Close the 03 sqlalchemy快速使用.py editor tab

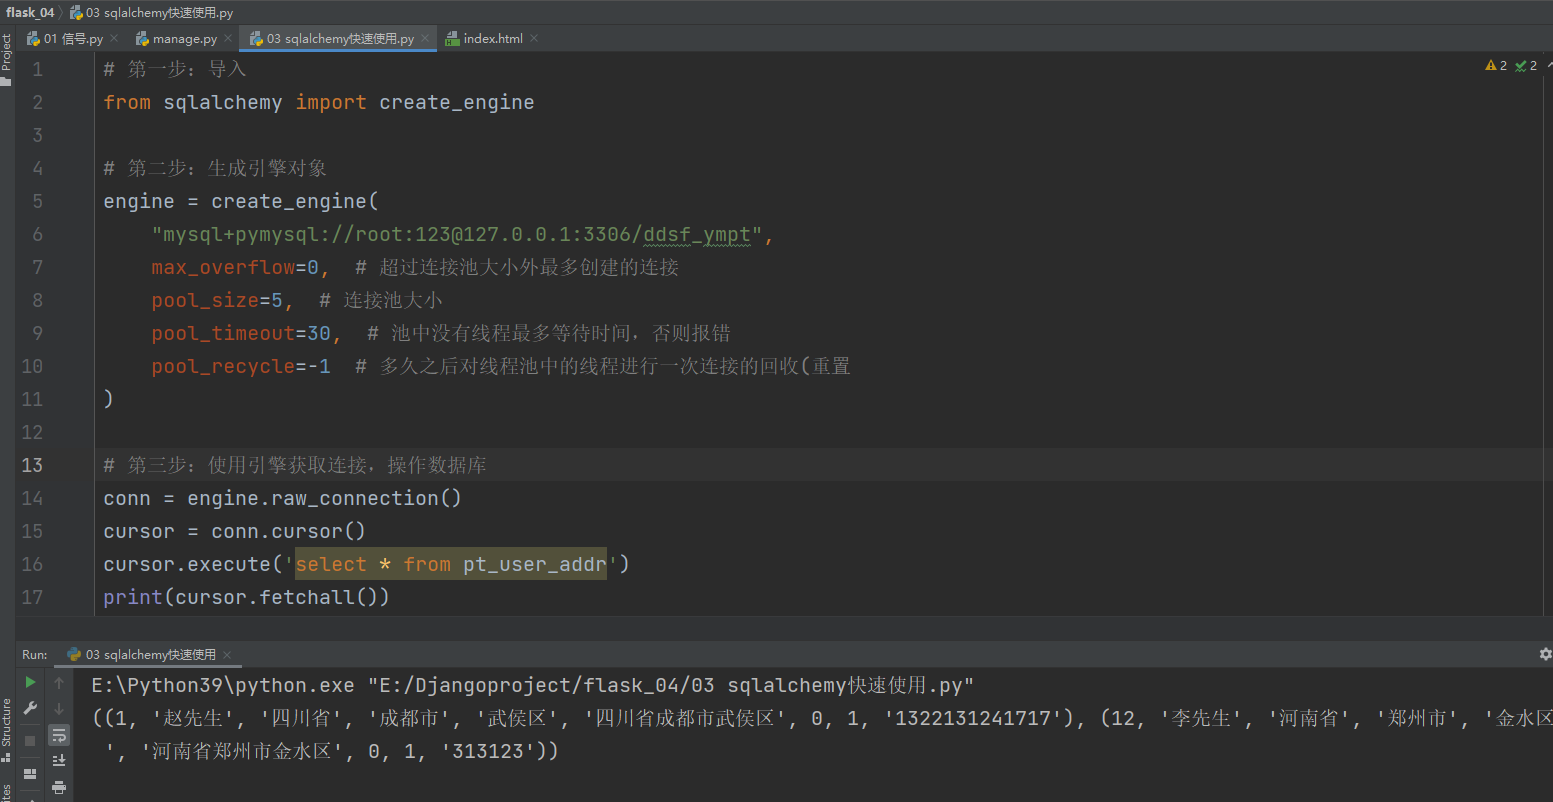point(425,39)
